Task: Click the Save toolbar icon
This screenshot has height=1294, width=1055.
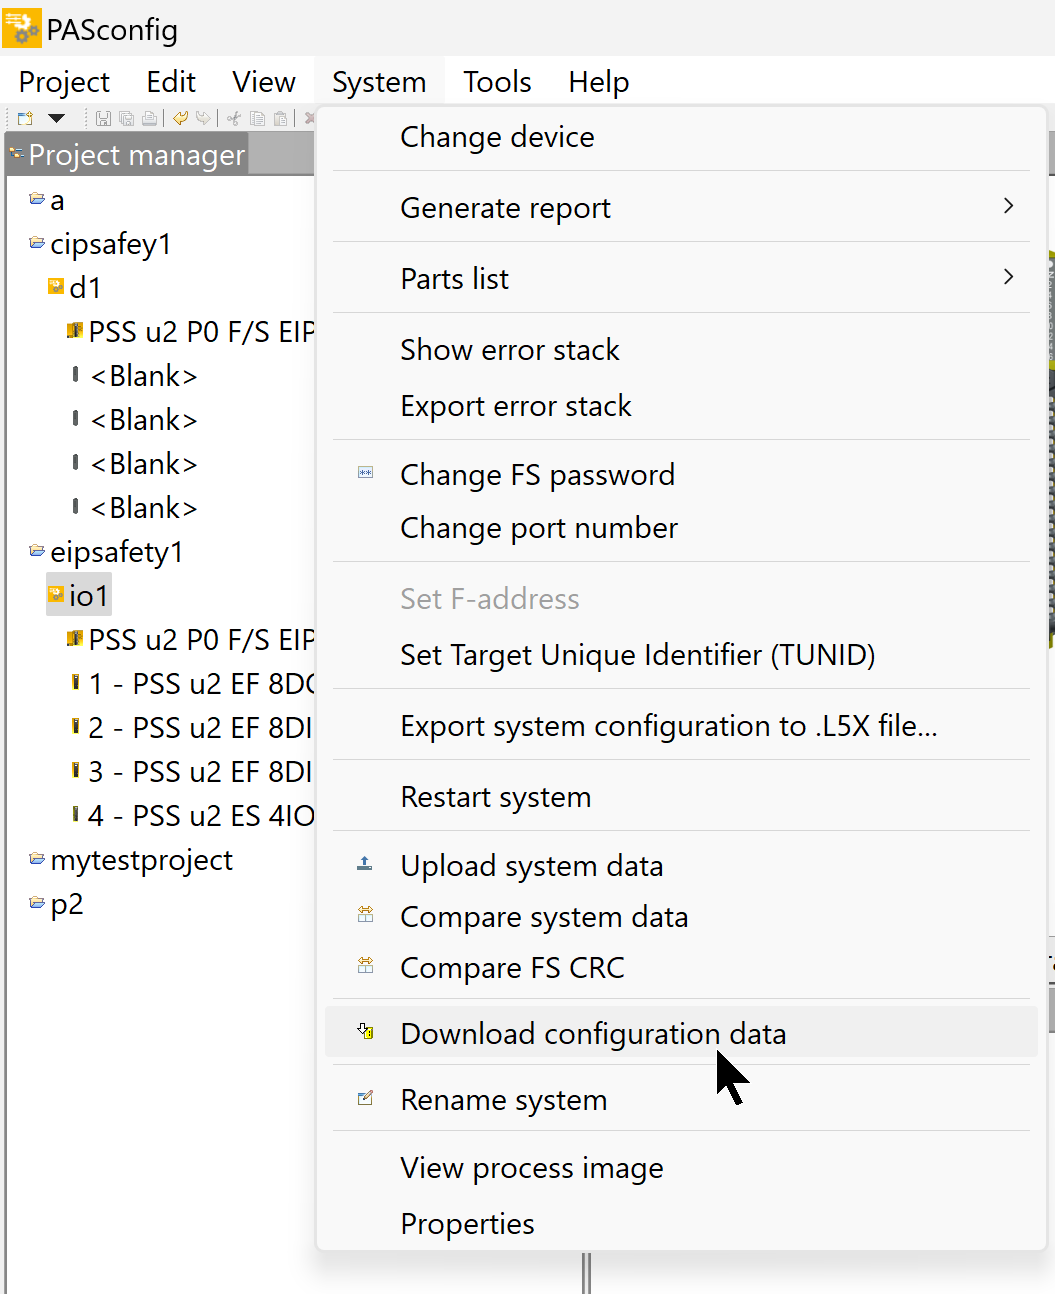Action: click(x=103, y=118)
